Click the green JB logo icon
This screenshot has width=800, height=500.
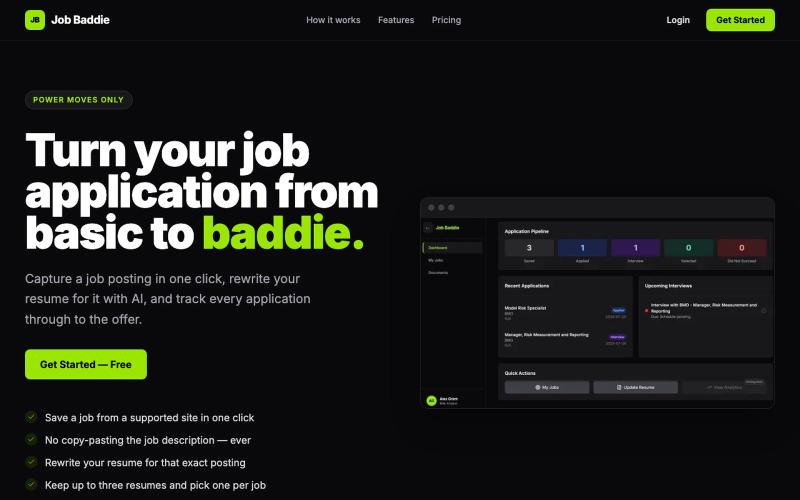tap(35, 20)
